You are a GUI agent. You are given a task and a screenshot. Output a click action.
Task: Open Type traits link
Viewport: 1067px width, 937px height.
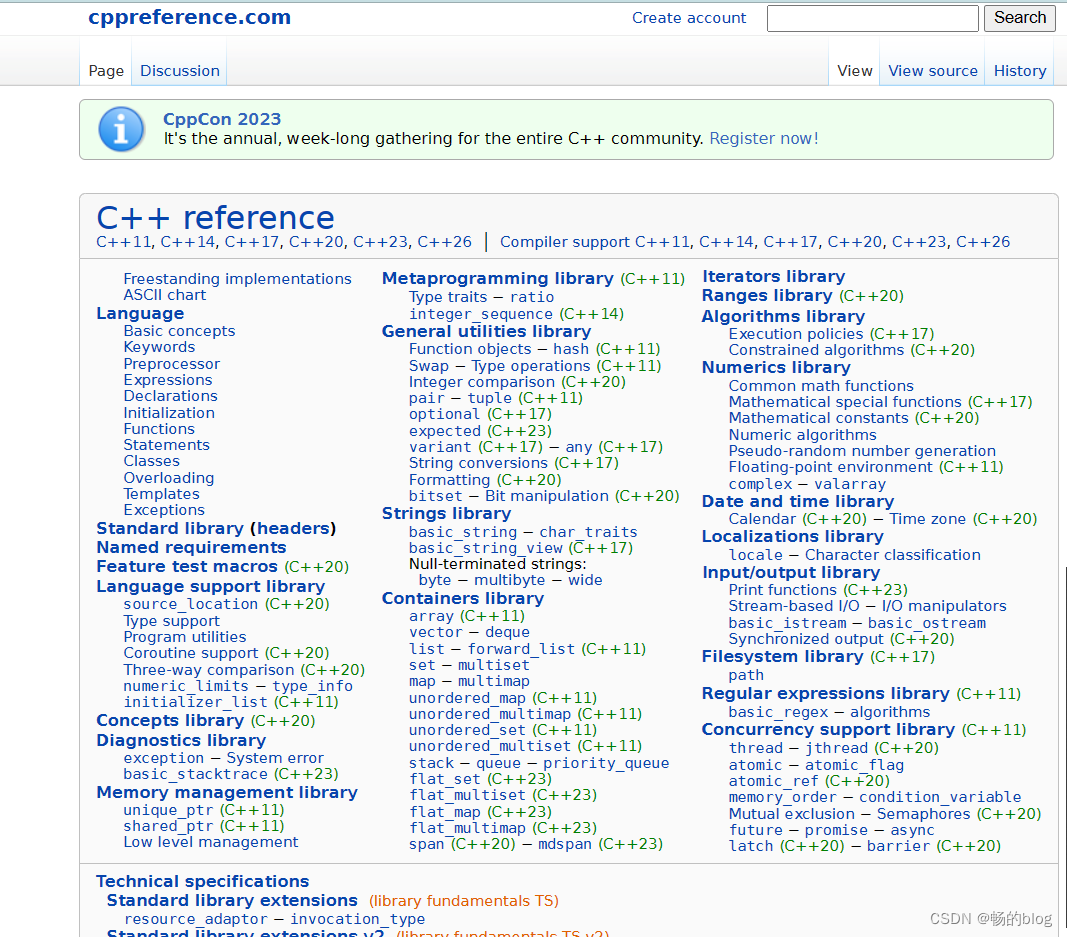448,297
